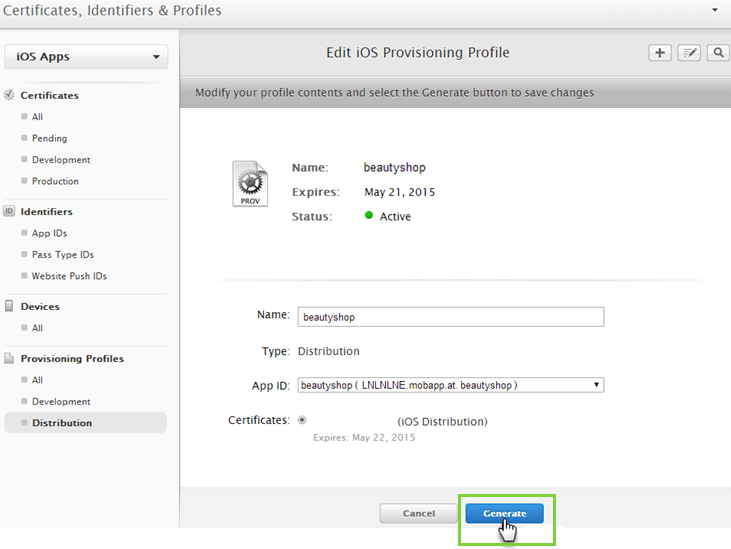Click the edit pencil icon
Screen dimensions: 731x549
[688, 53]
